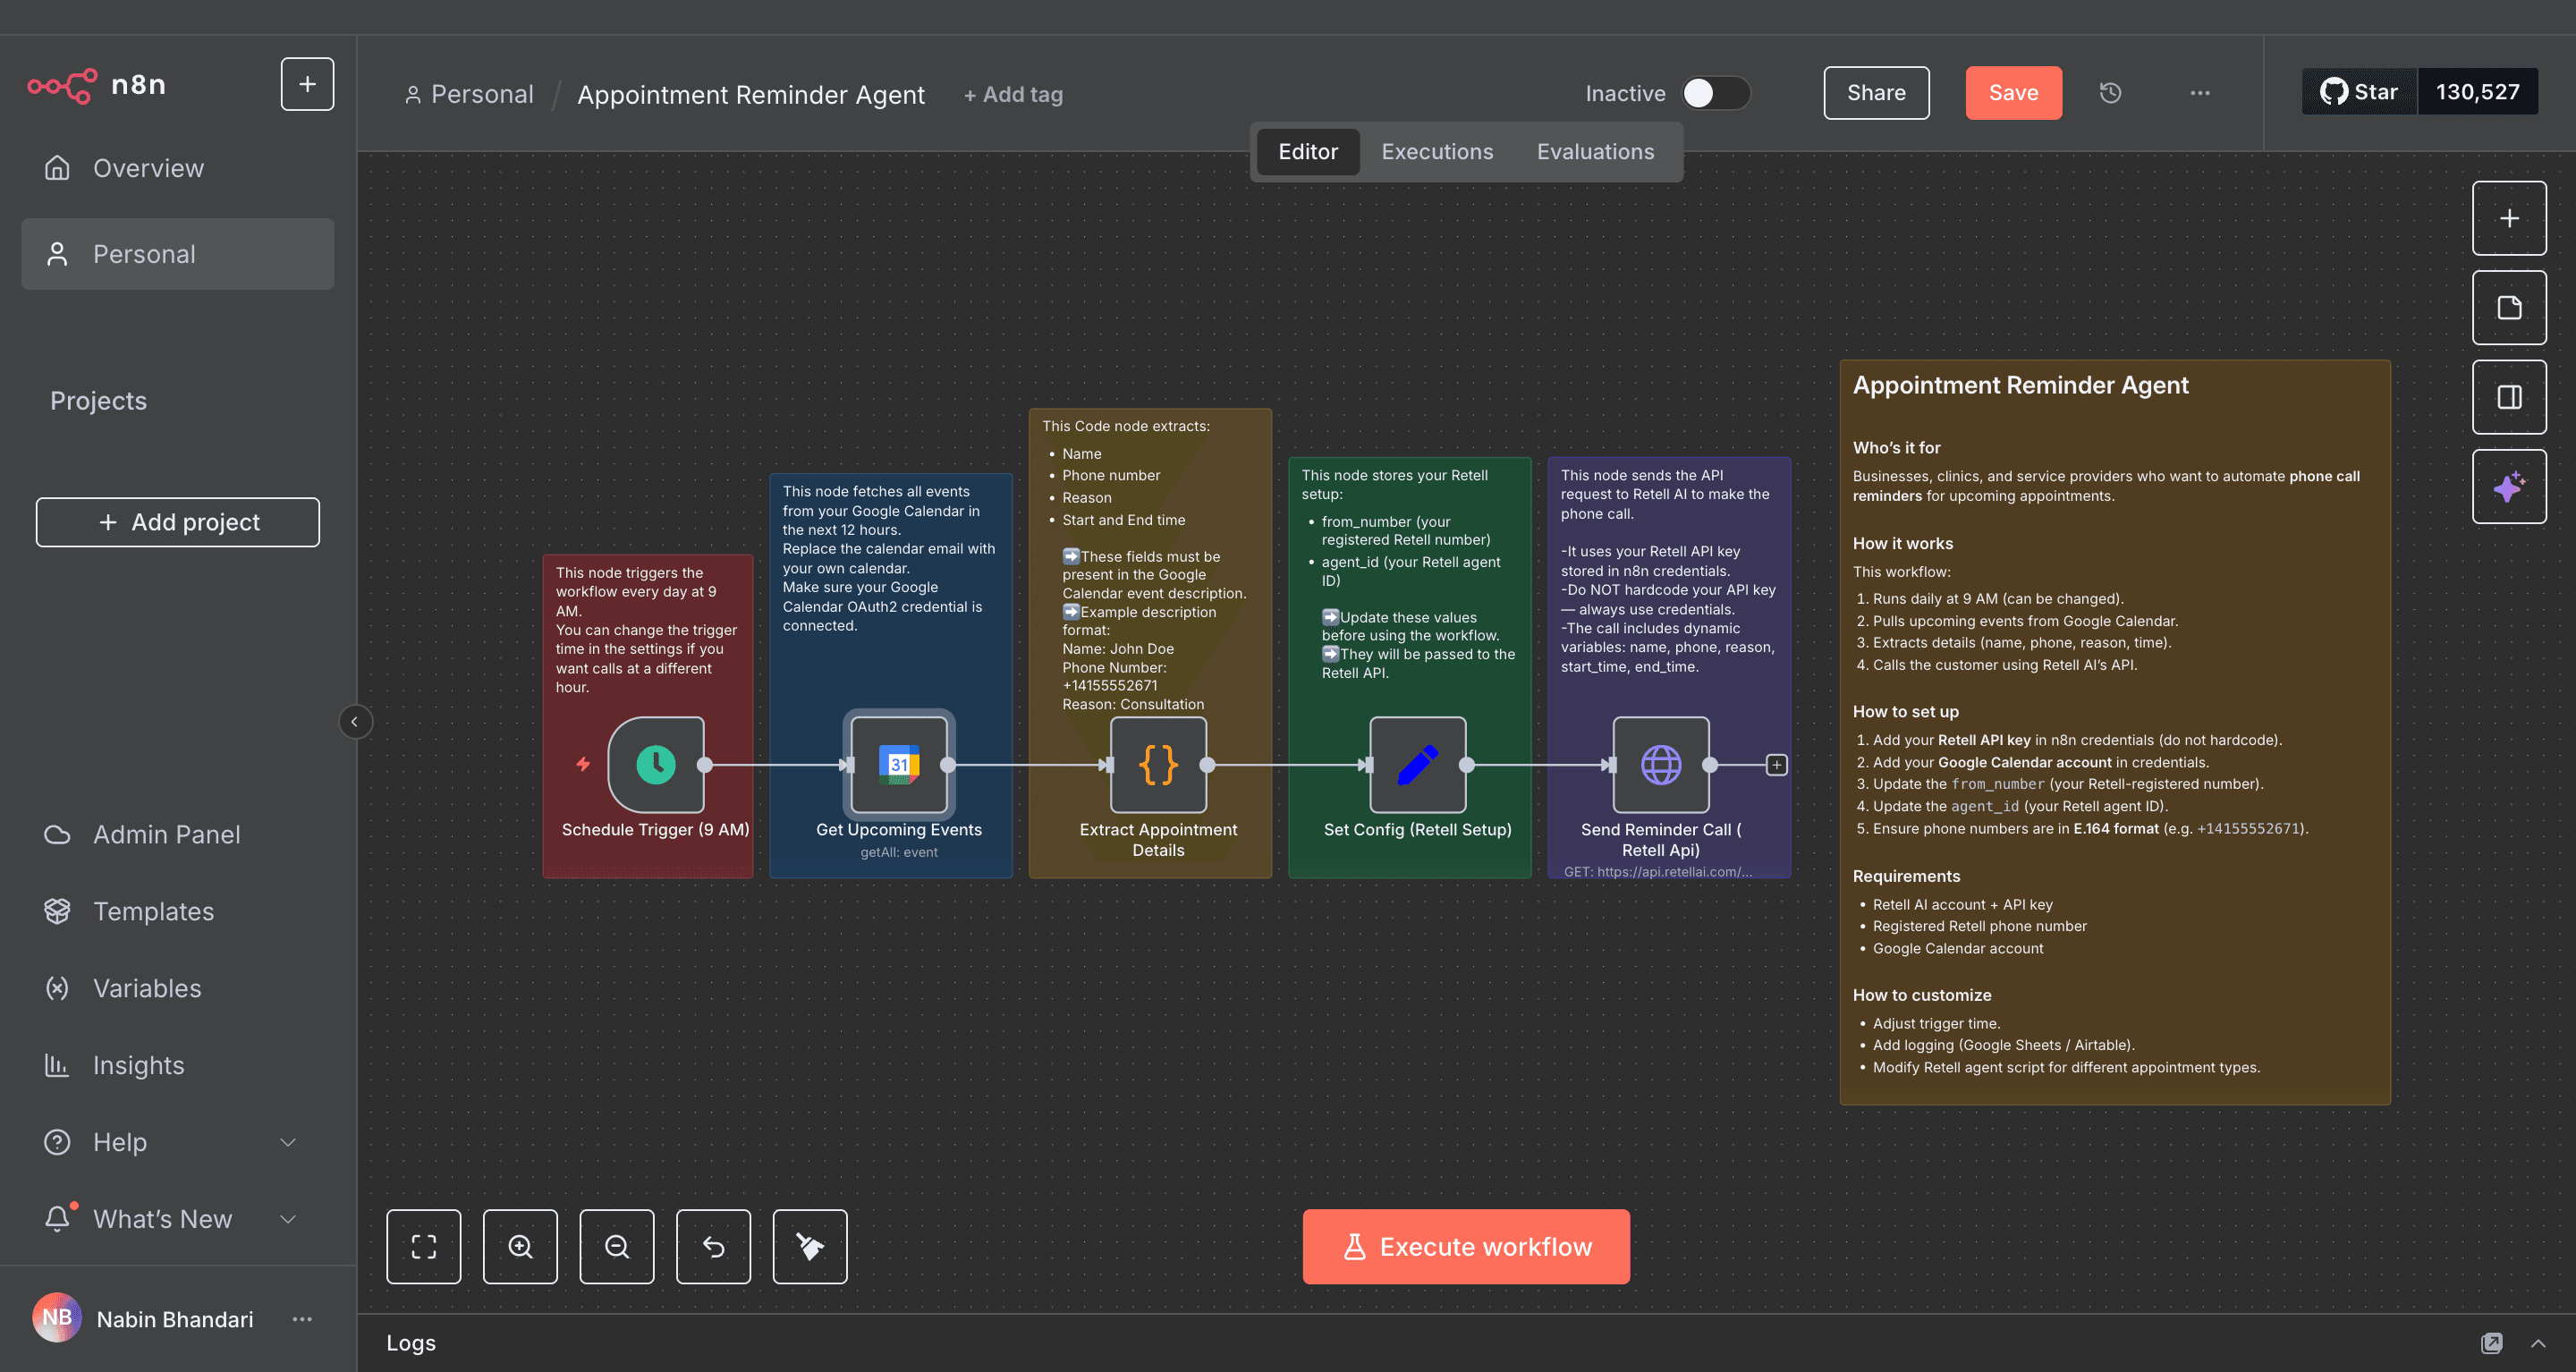Zoom in on the canvas

[x=520, y=1247]
